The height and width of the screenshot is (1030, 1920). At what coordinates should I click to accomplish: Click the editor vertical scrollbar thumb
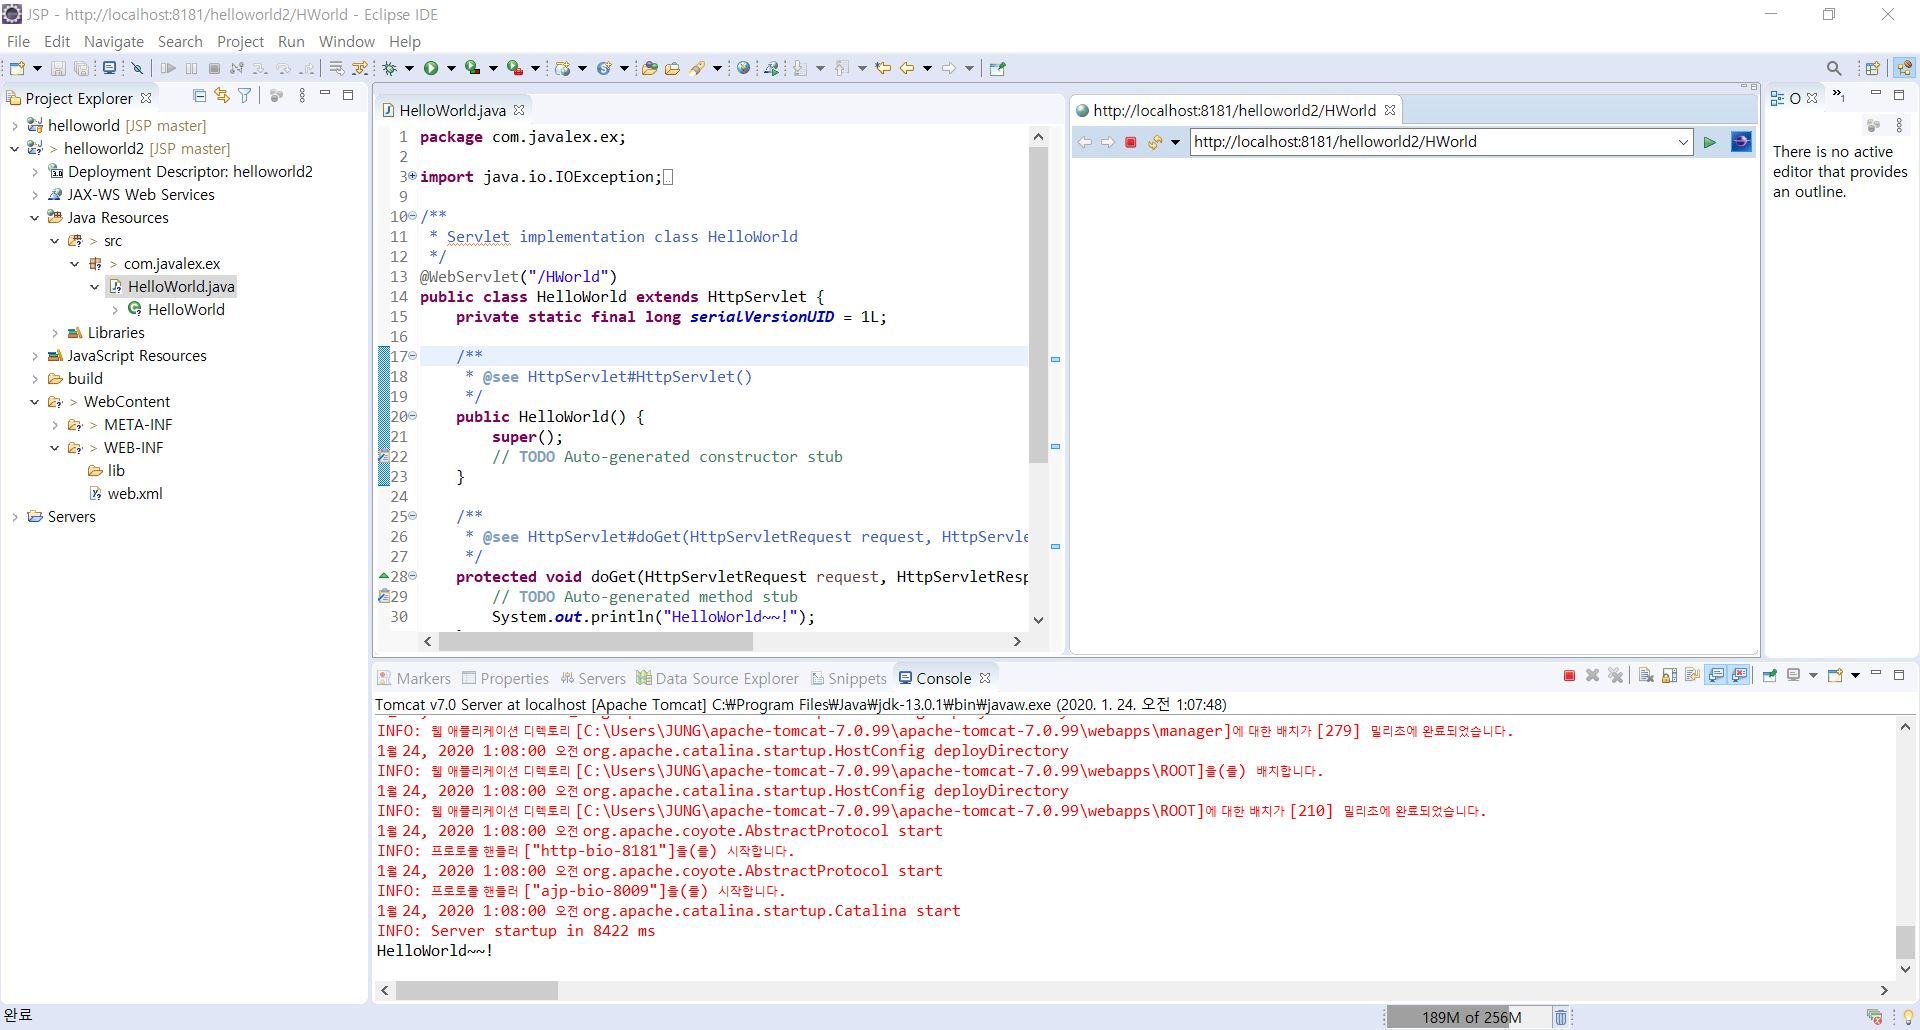[x=1038, y=306]
